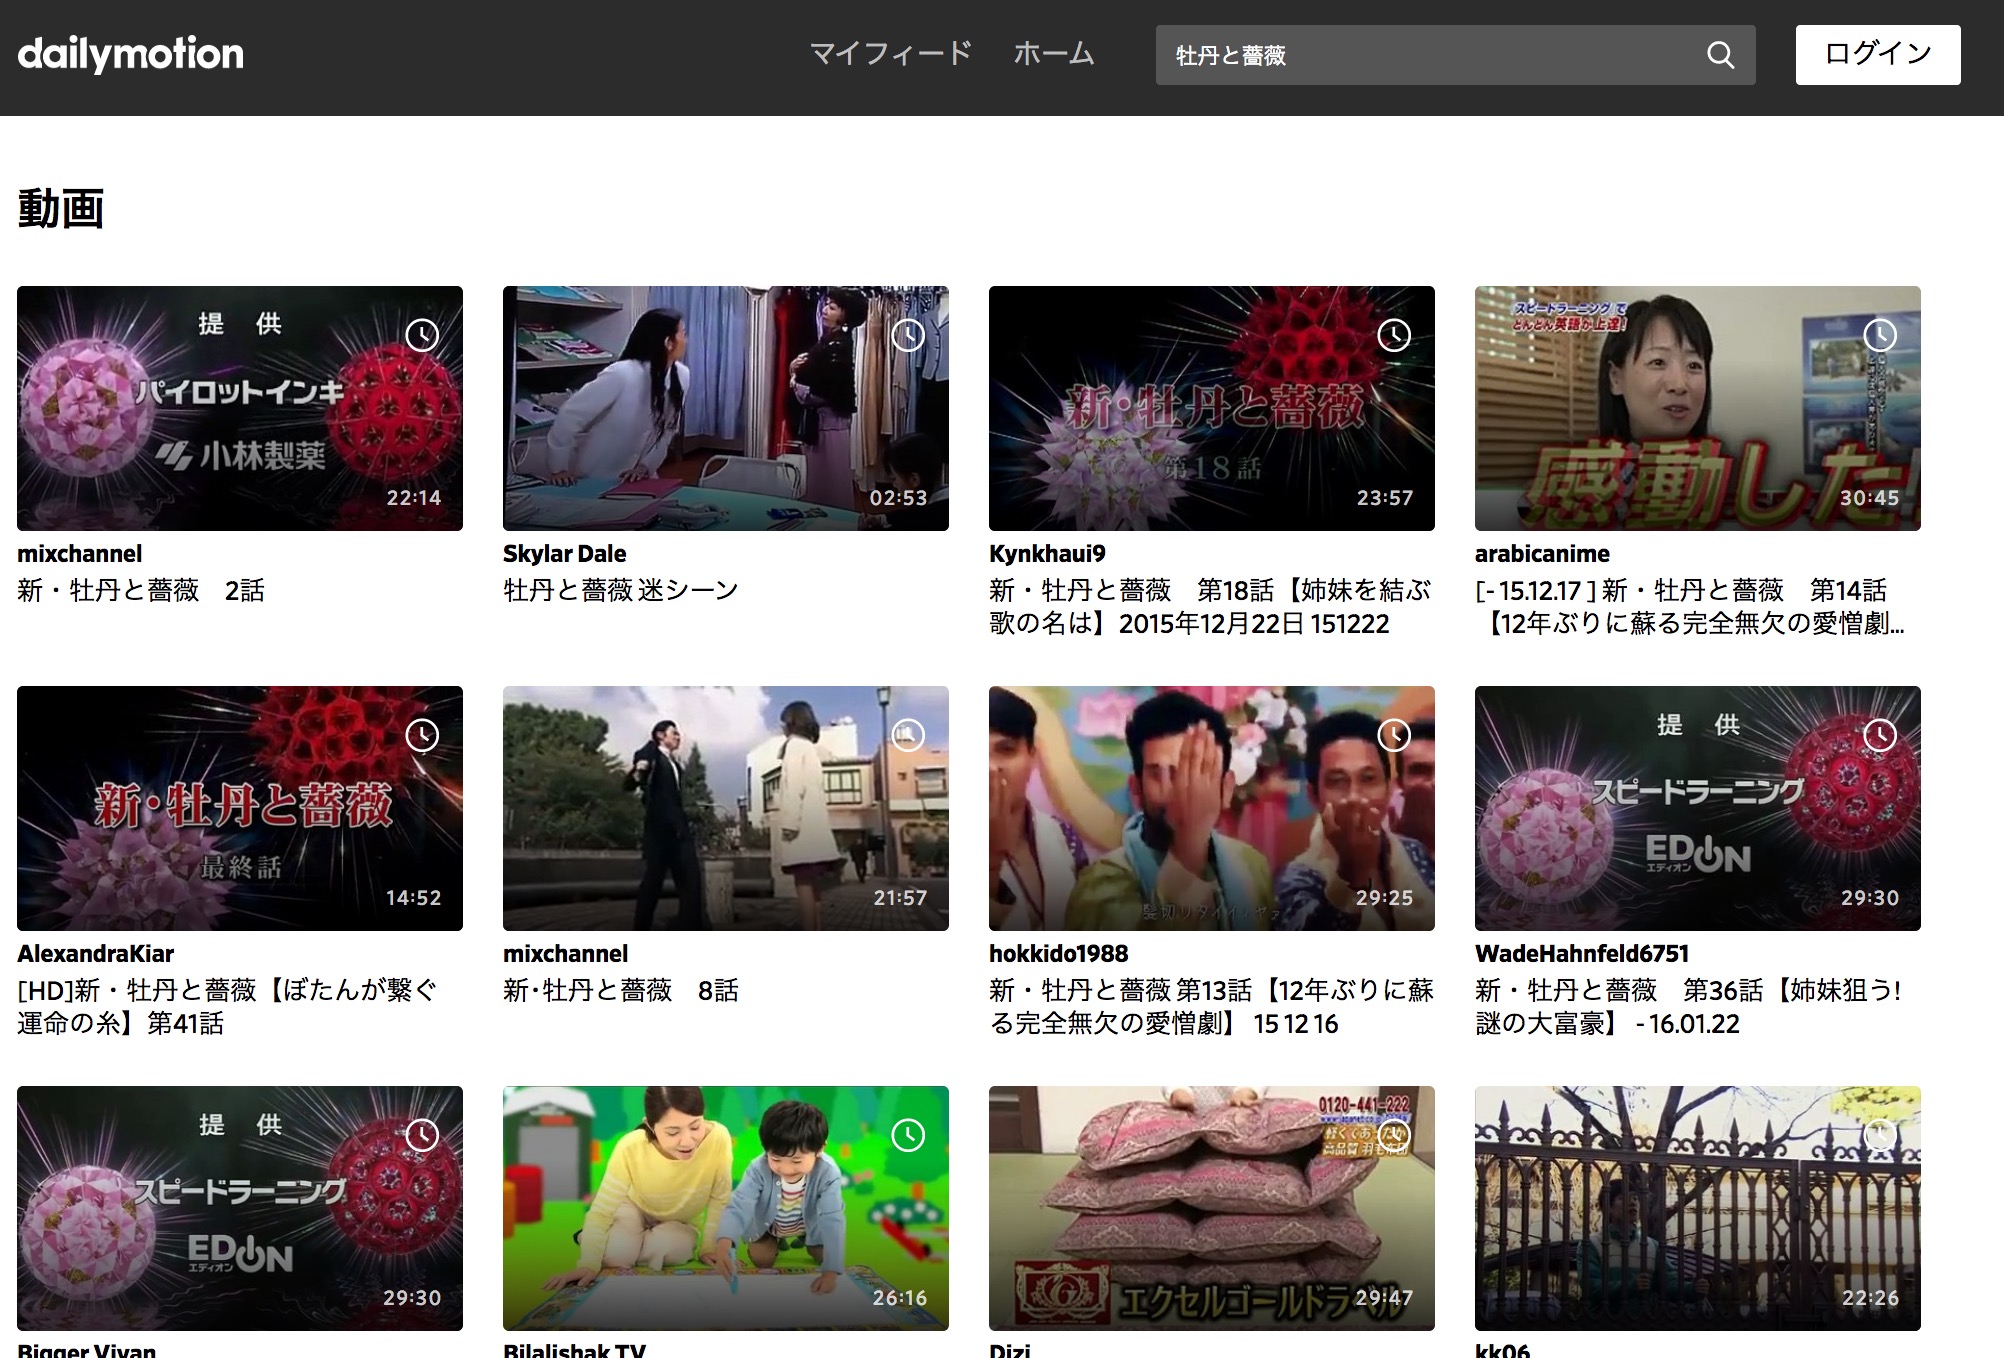The image size is (2004, 1358).
Task: Open title 第36話【姉妹狙う! 謎の大富豪】
Action: click(1688, 1007)
